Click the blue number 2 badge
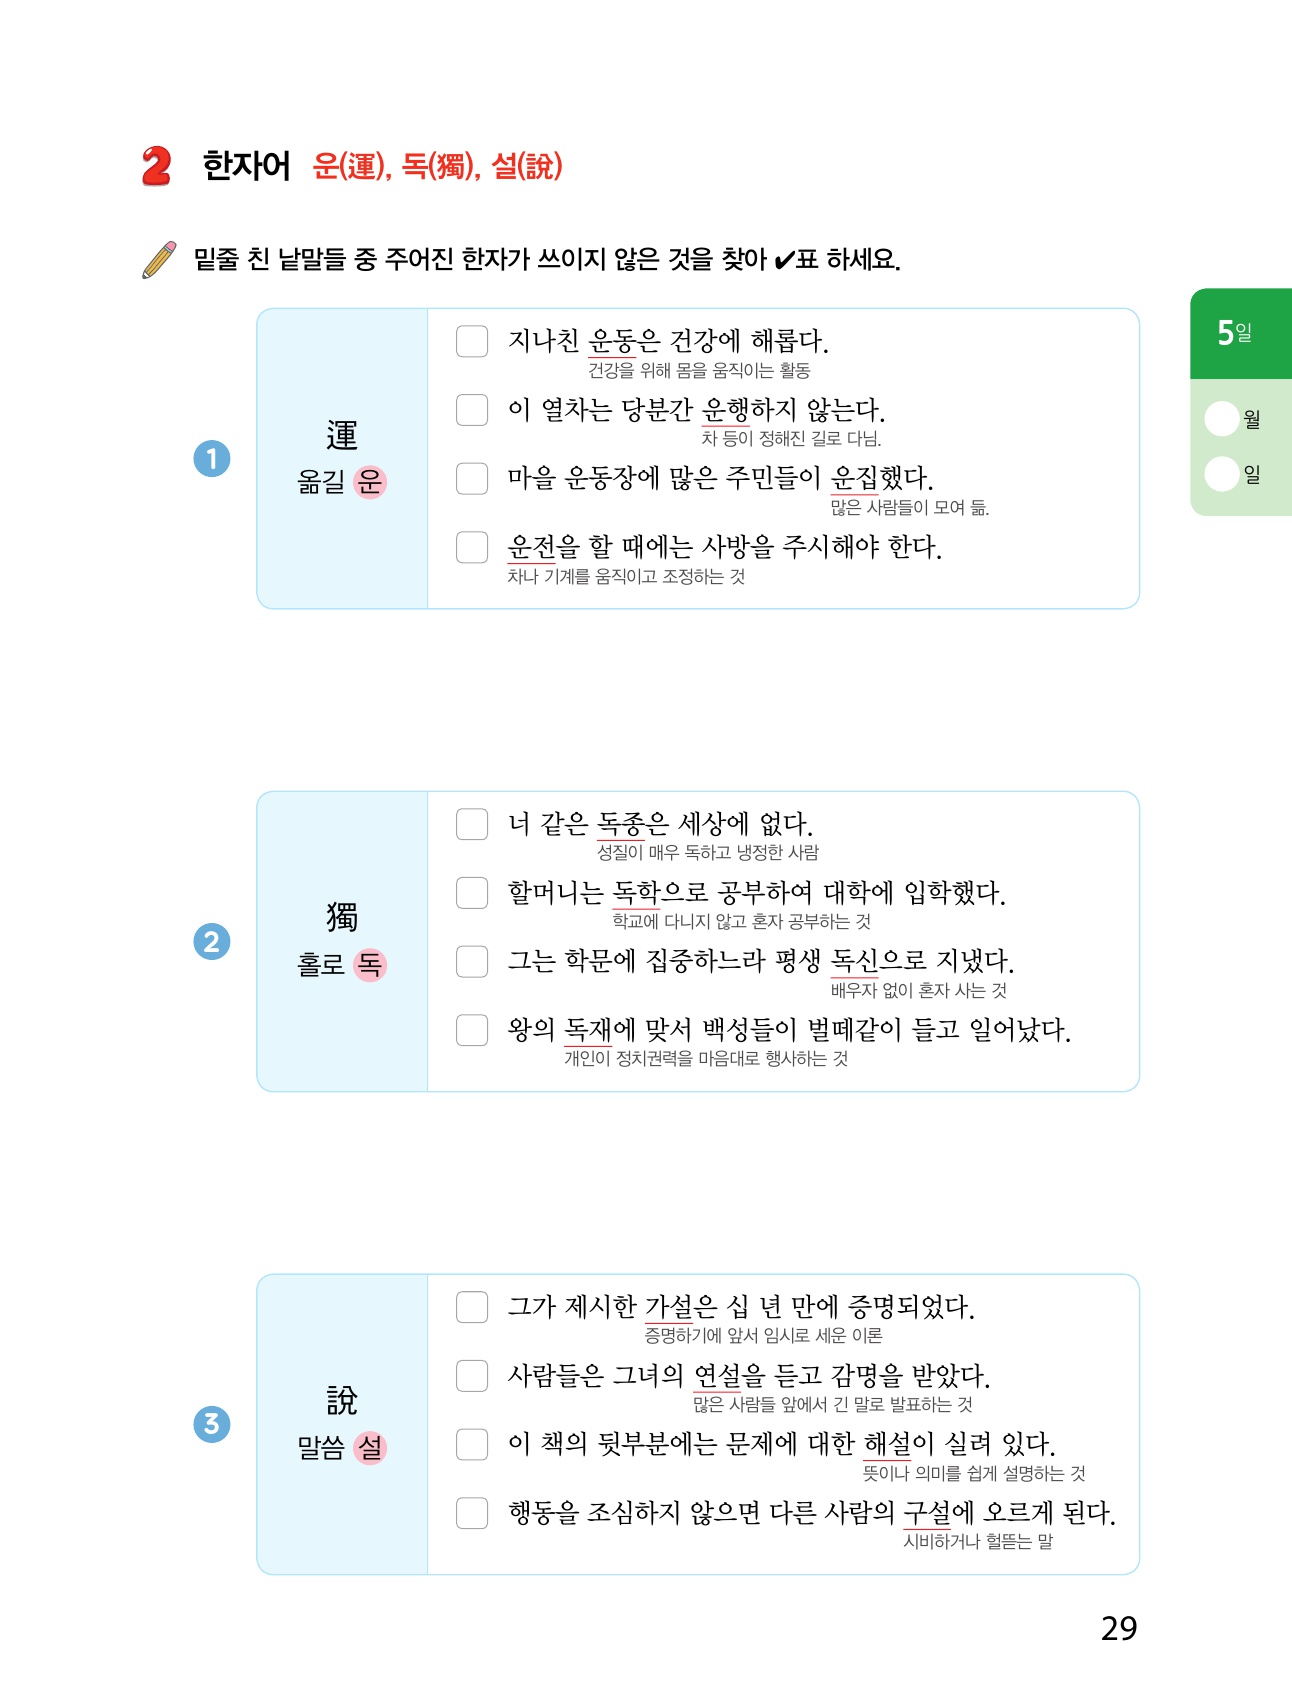The width and height of the screenshot is (1292, 1701). pos(212,942)
